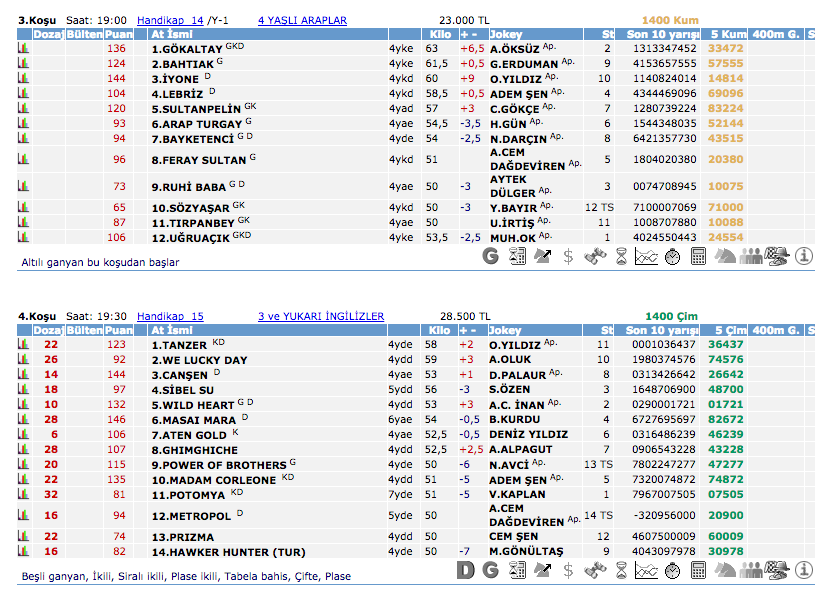Click the G icon under race 3

(x=490, y=257)
